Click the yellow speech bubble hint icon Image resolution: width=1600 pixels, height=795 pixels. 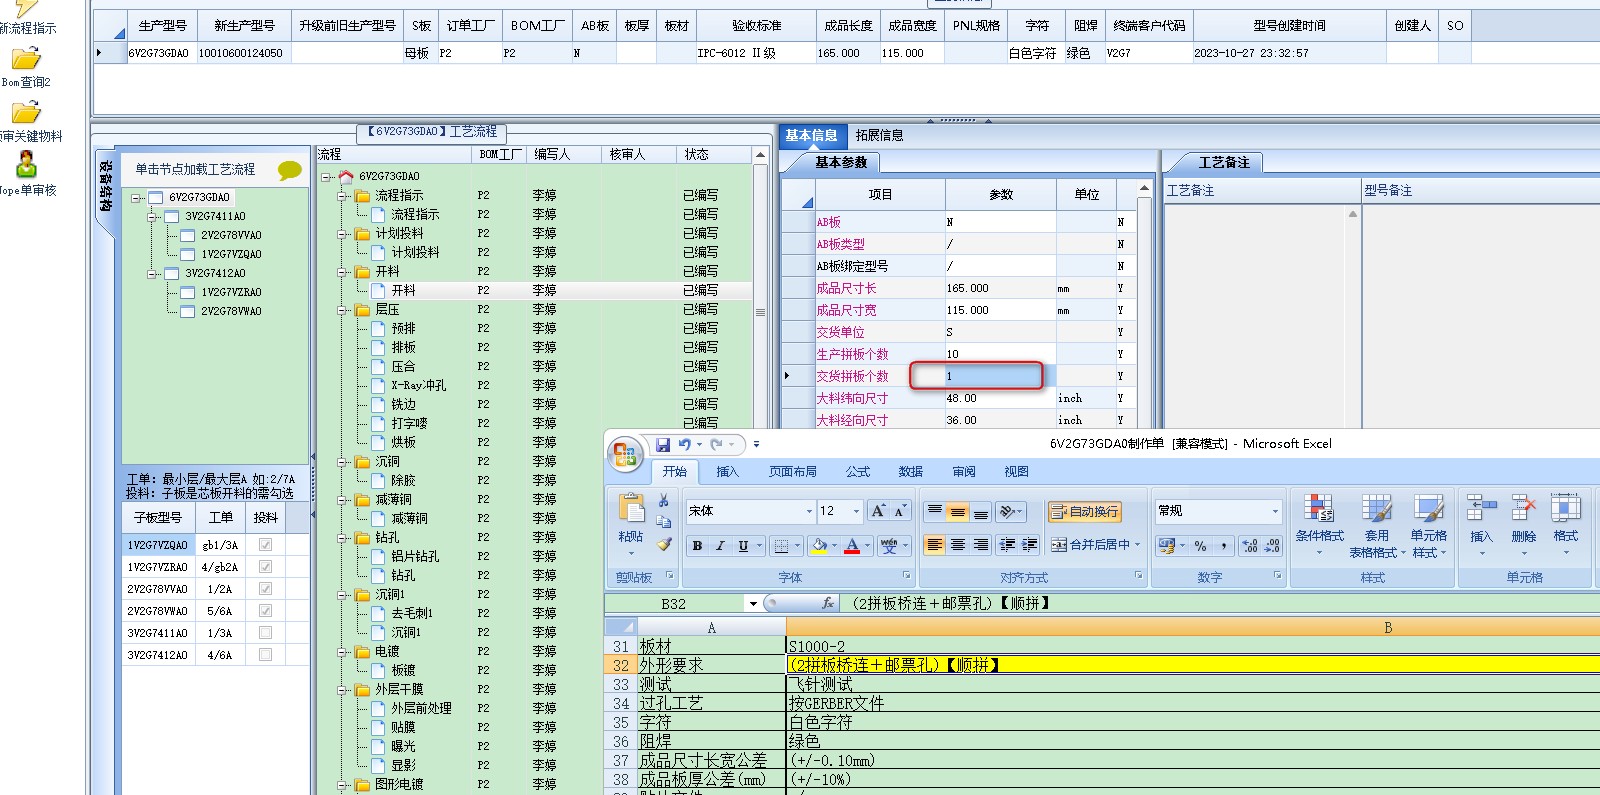[x=290, y=170]
